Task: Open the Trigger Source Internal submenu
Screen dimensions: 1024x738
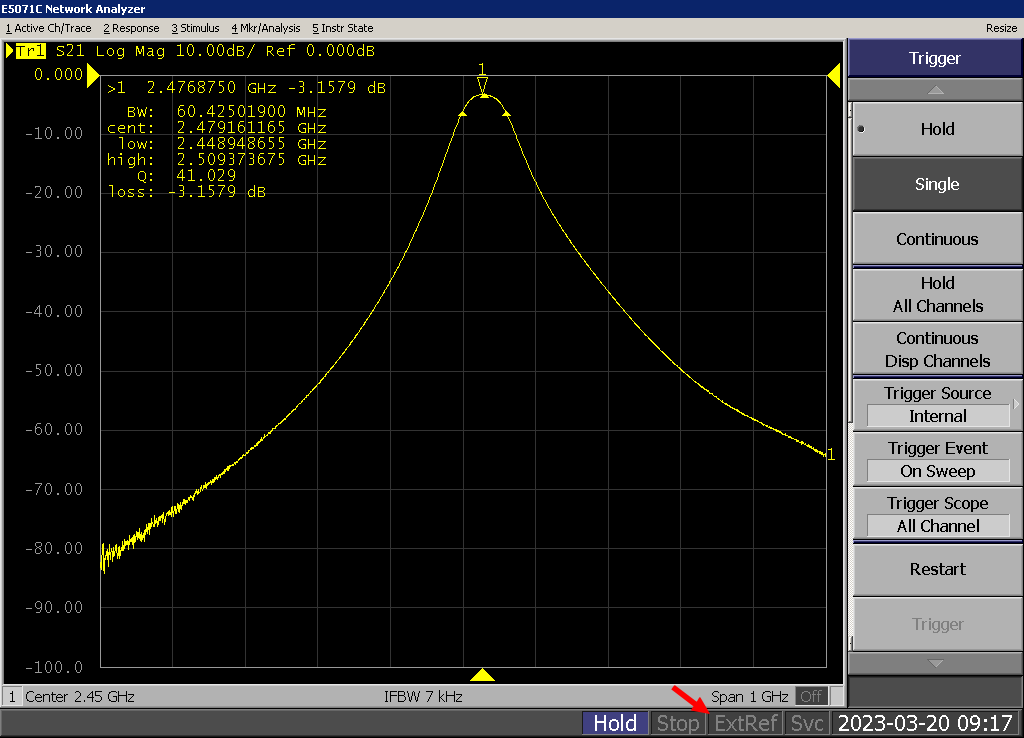Action: tap(936, 405)
